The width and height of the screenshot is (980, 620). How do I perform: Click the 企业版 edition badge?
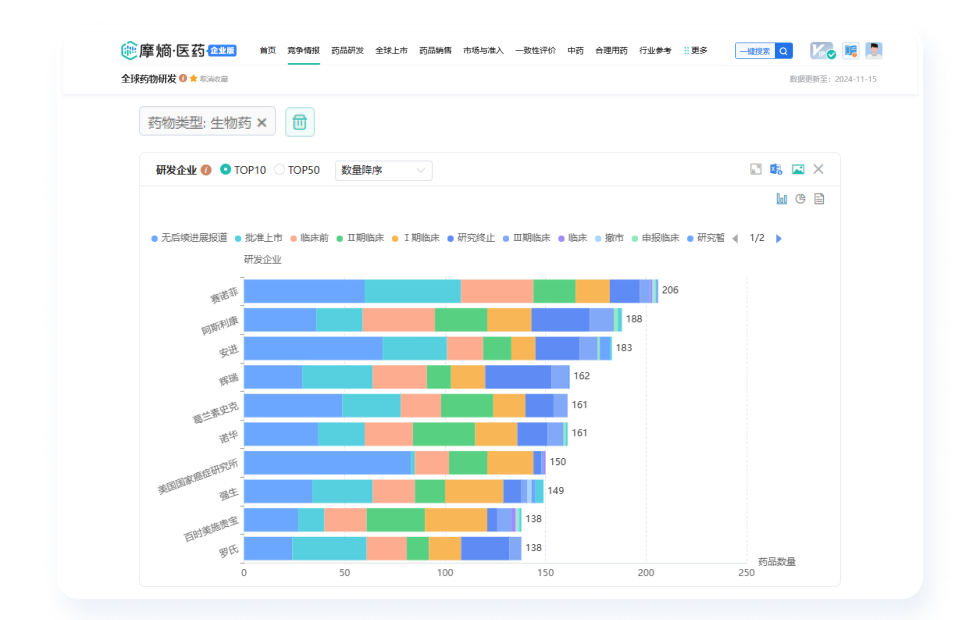222,51
